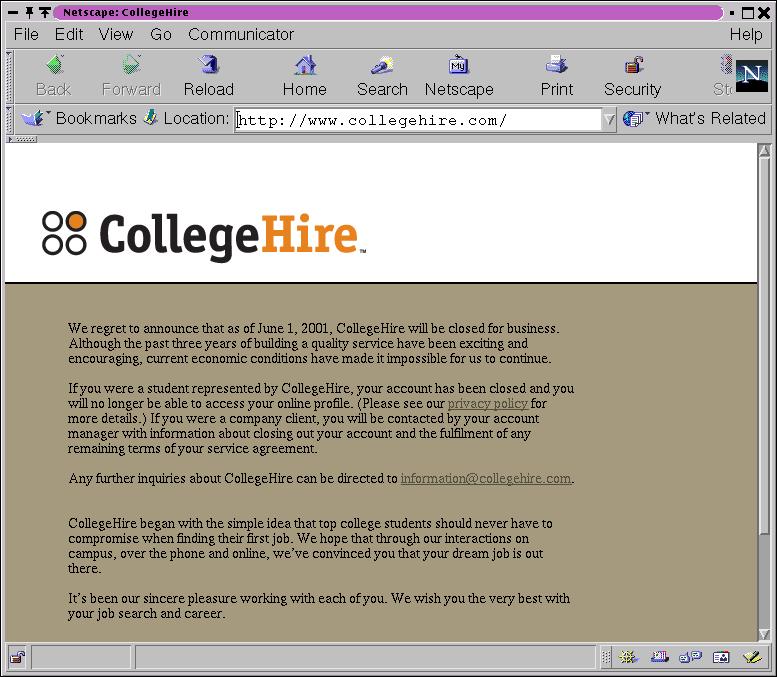
Task: Open Navigator from component bar
Action: click(x=628, y=657)
